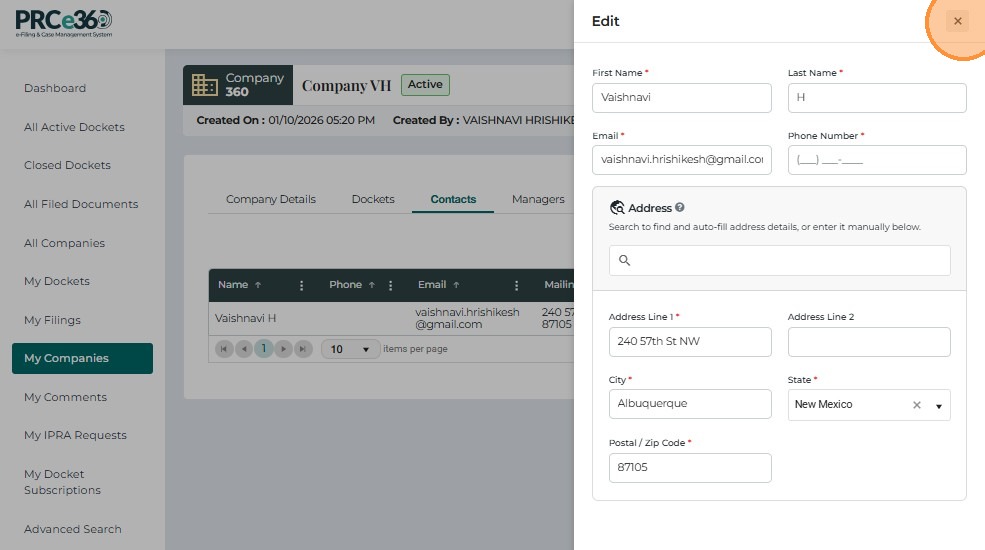Viewport: 985px width, 550px height.
Task: Go to previous page in pager
Action: (244, 348)
